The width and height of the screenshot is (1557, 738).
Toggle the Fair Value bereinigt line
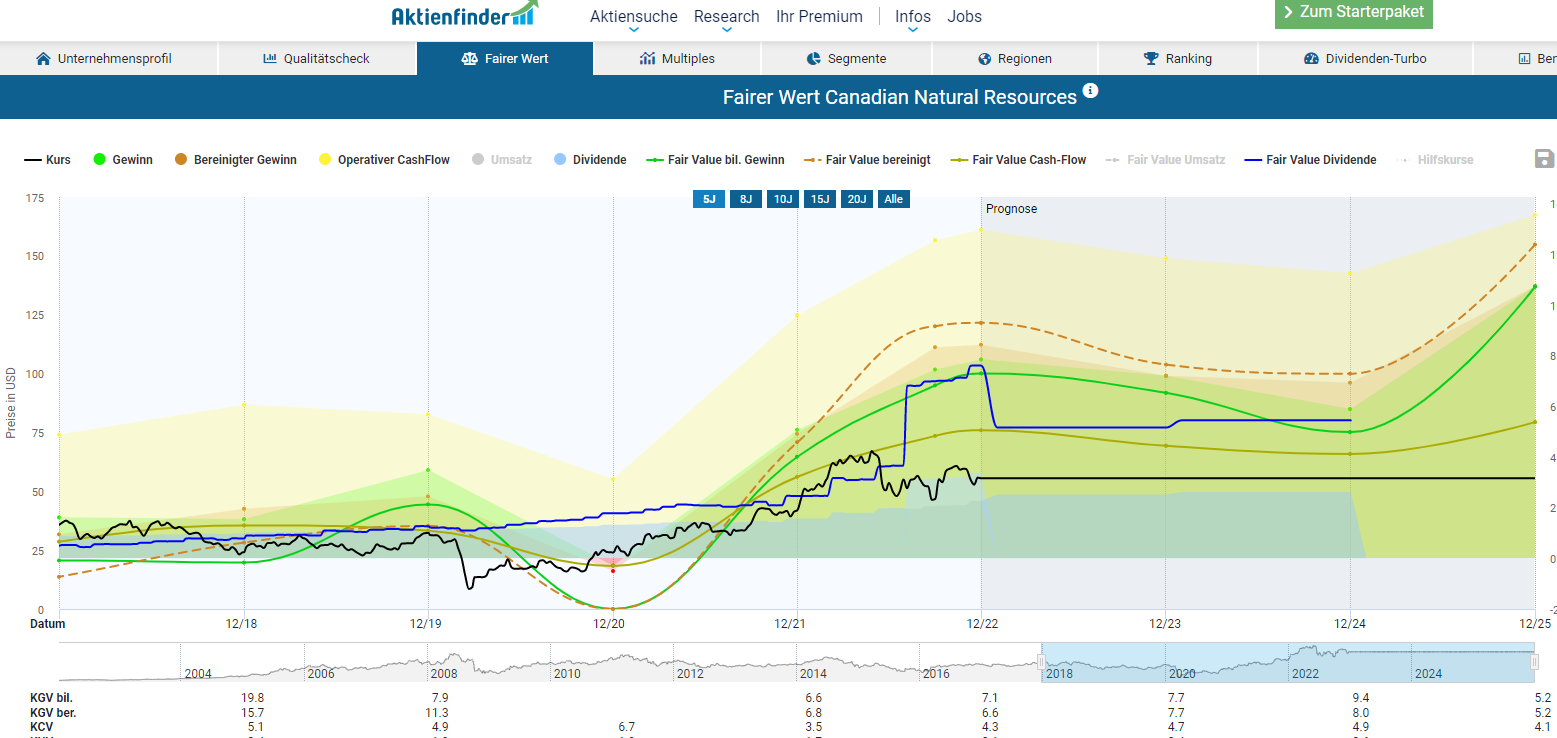tap(867, 160)
